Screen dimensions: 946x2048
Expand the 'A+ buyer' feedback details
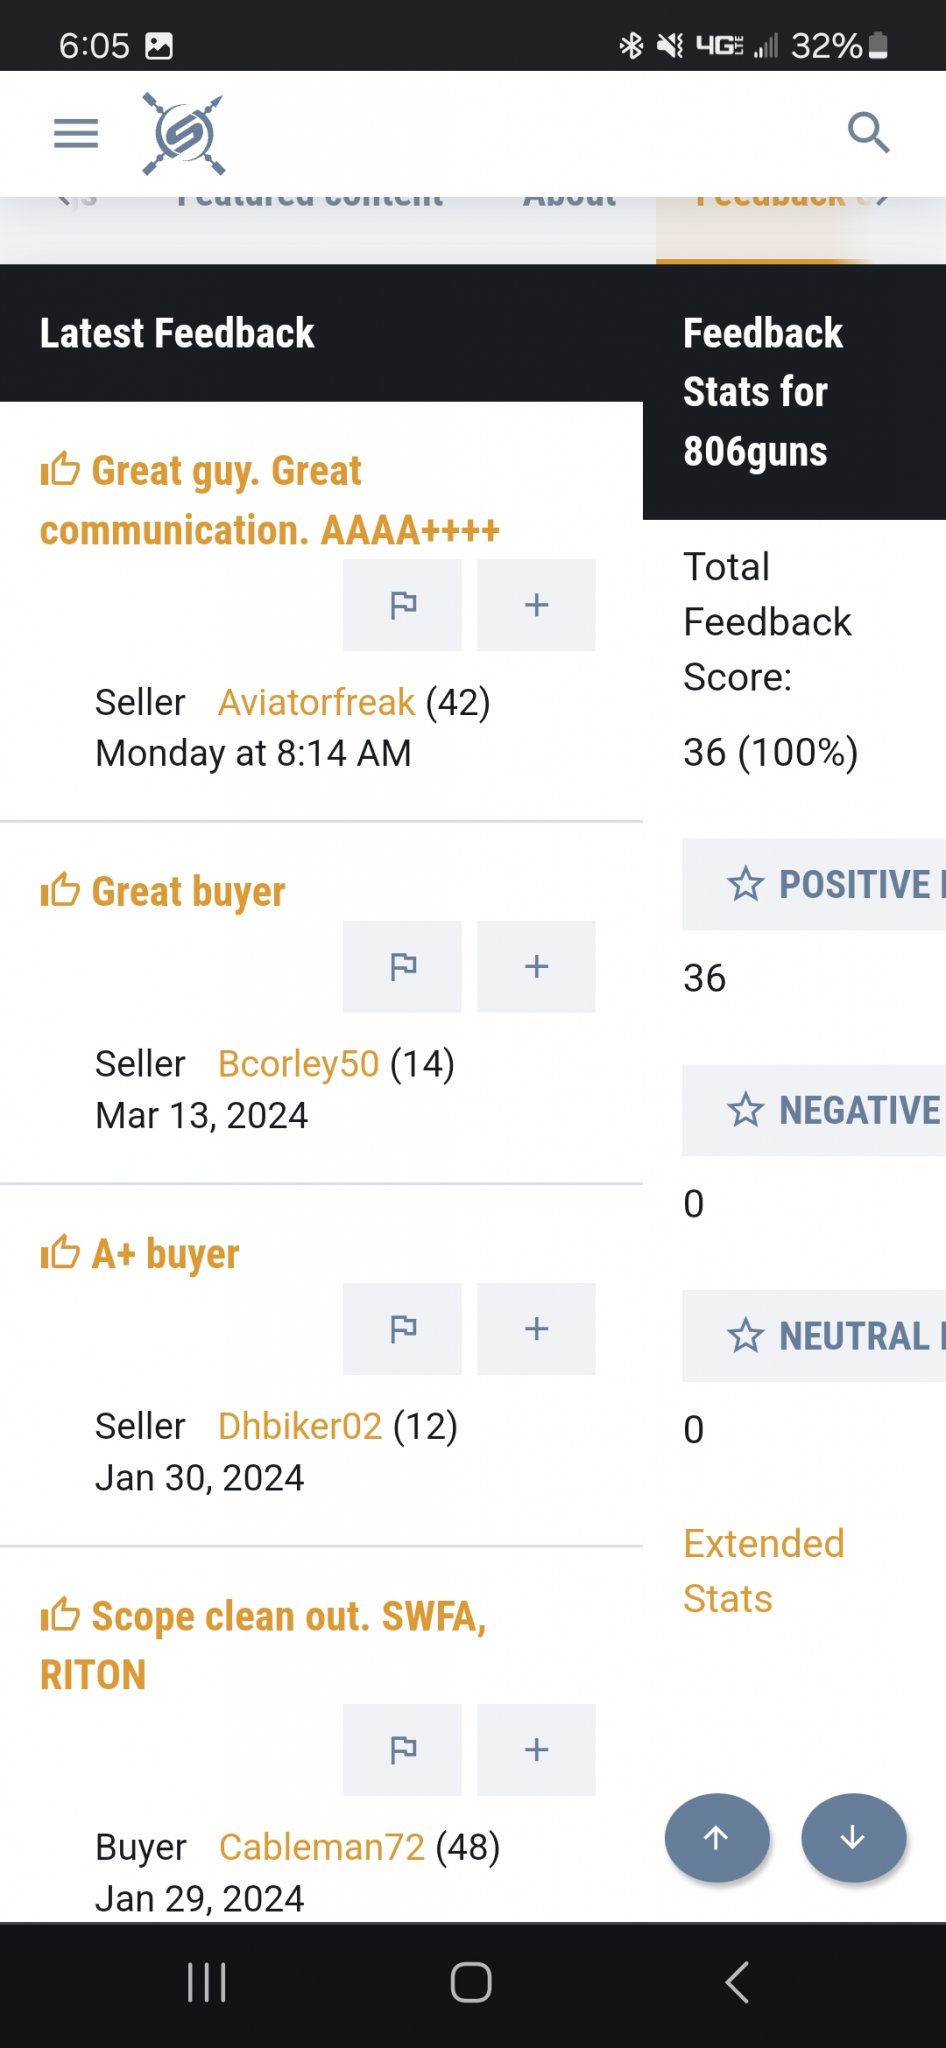pyautogui.click(x=536, y=1328)
